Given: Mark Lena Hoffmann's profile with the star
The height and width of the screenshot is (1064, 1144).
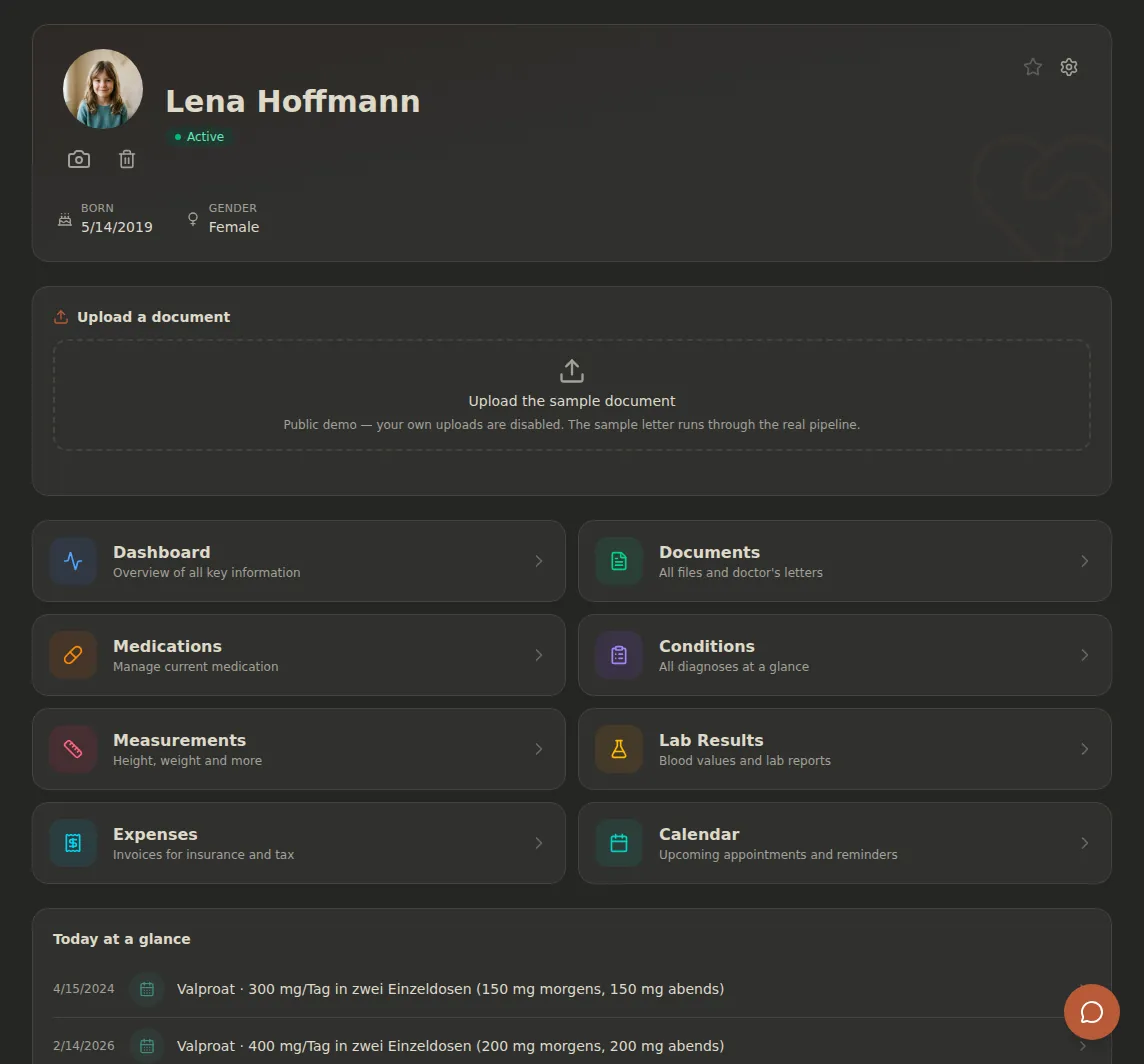Looking at the screenshot, I should 1032,67.
